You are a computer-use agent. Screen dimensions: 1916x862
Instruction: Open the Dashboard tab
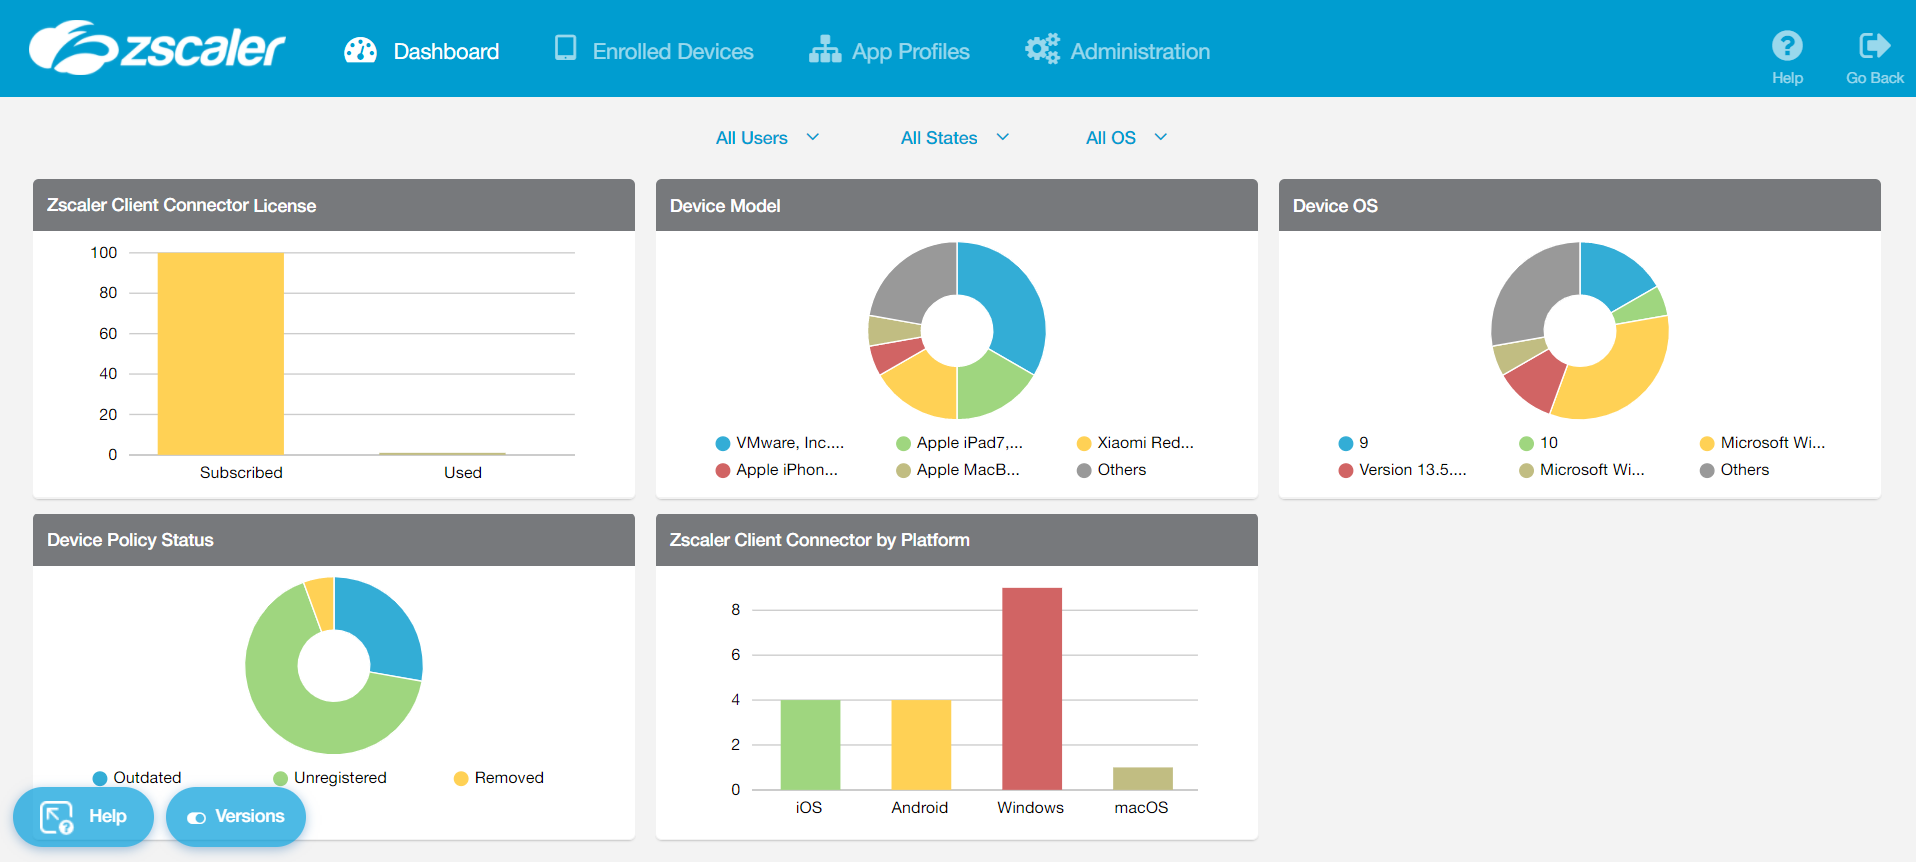tap(421, 51)
